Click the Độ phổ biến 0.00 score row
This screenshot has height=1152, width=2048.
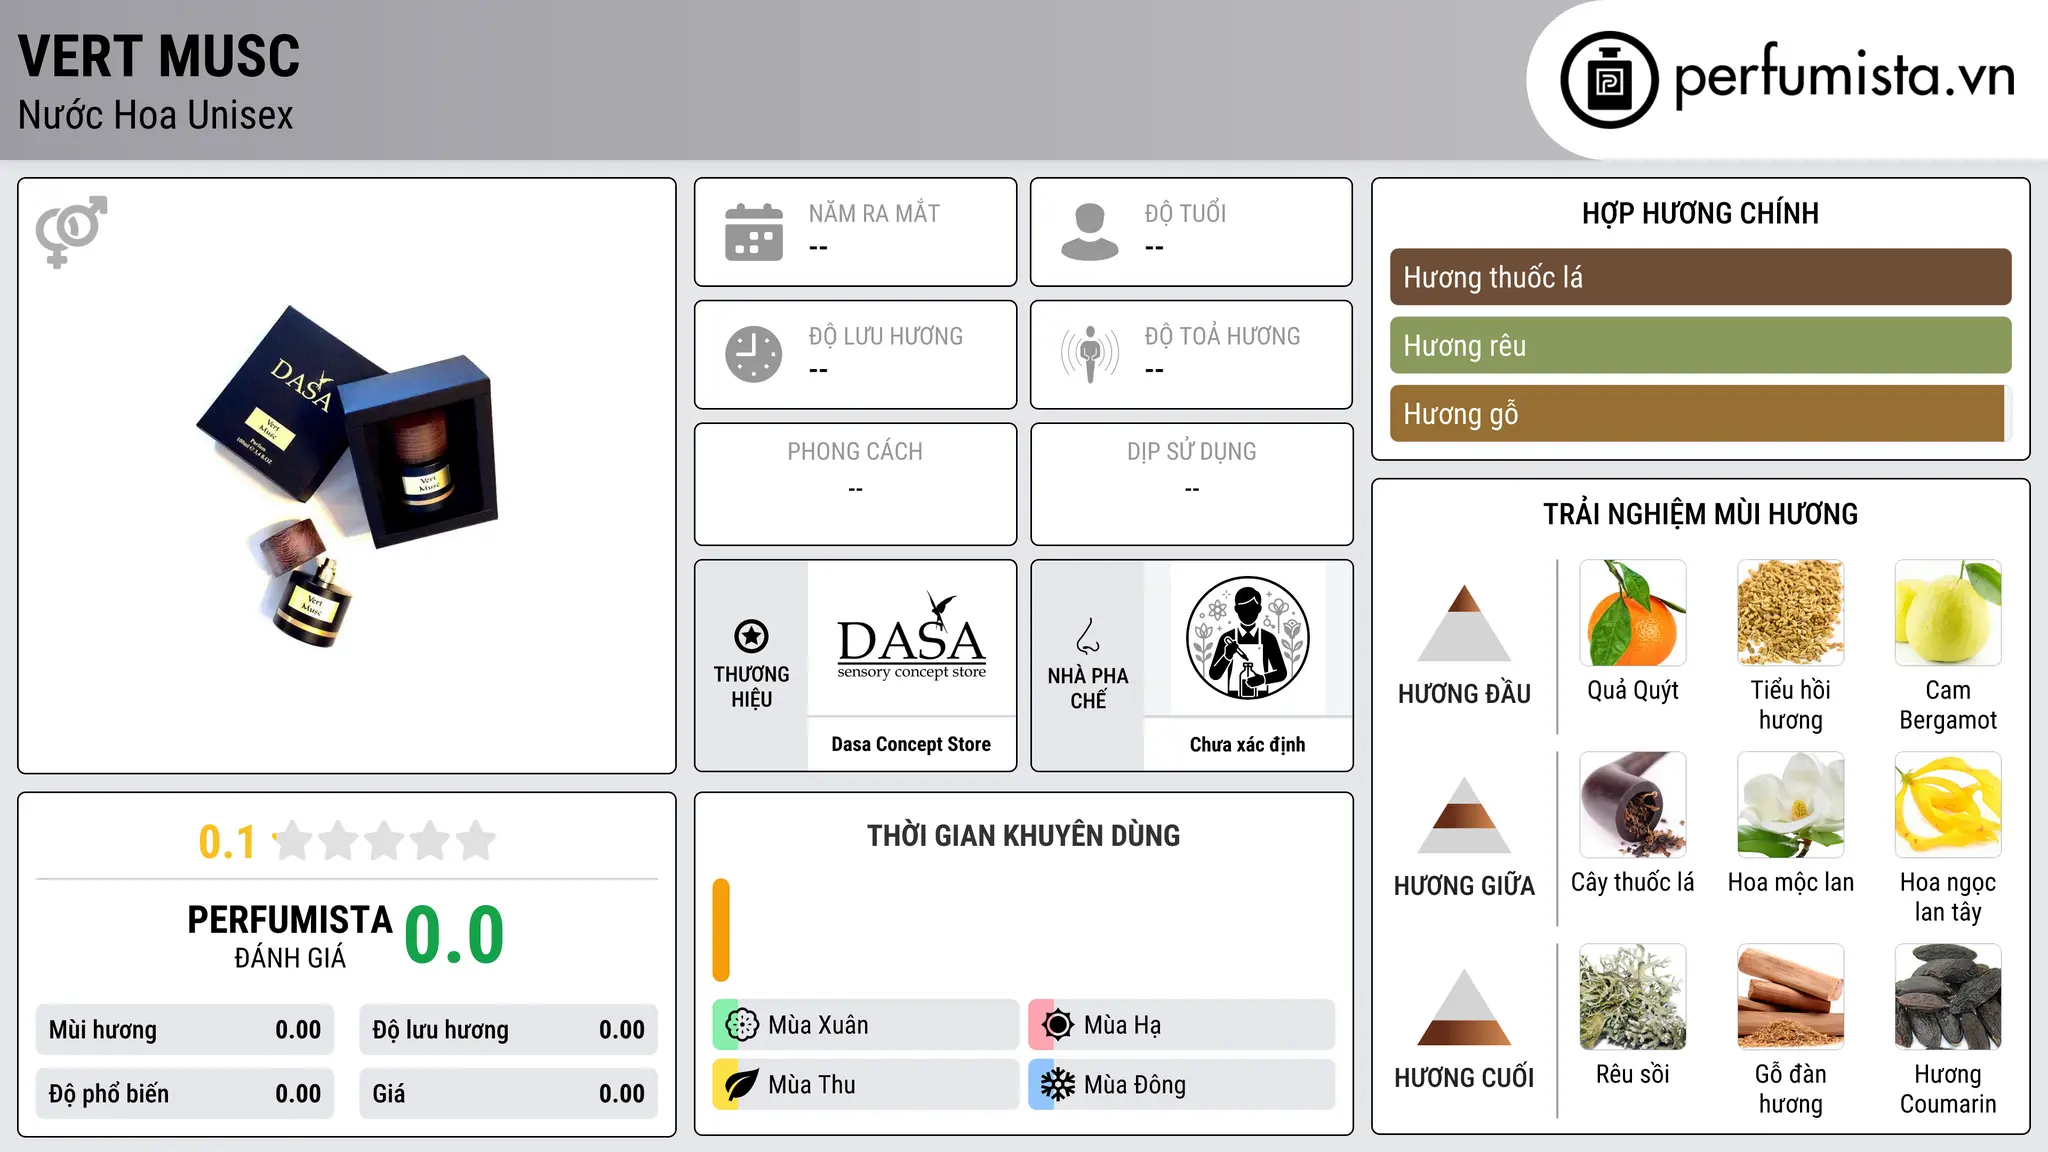click(x=185, y=1094)
